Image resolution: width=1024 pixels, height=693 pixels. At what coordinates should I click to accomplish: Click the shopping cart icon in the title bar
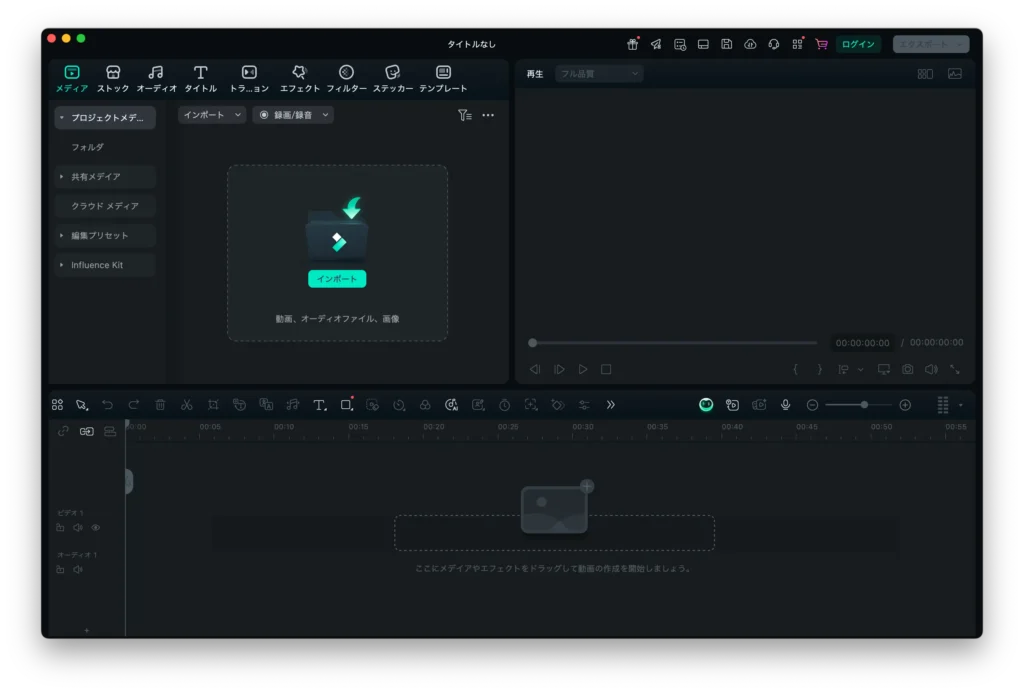pyautogui.click(x=821, y=44)
